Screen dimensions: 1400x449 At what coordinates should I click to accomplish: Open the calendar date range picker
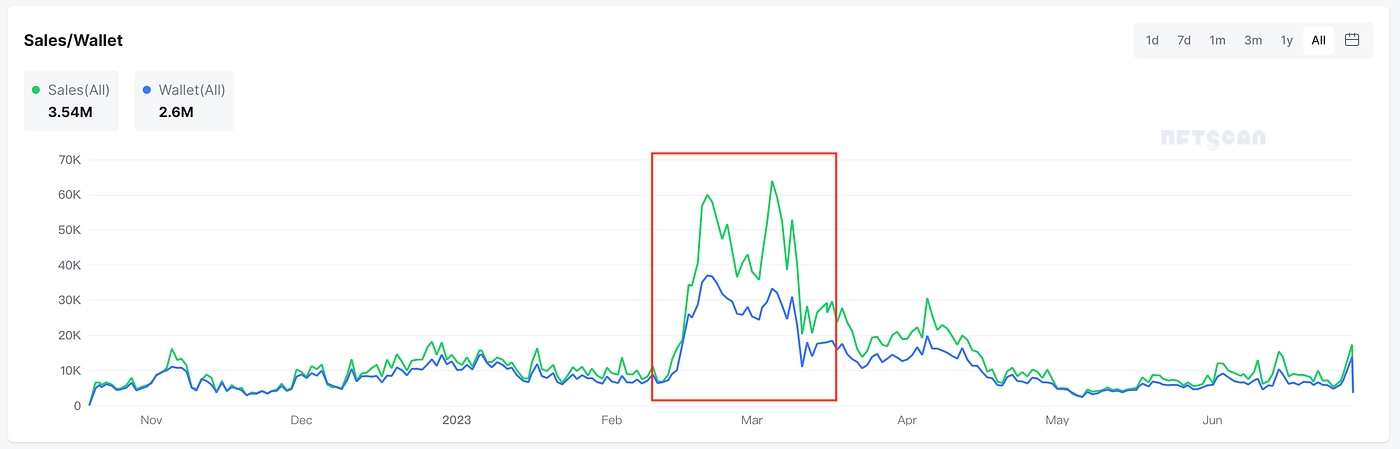(x=1352, y=40)
